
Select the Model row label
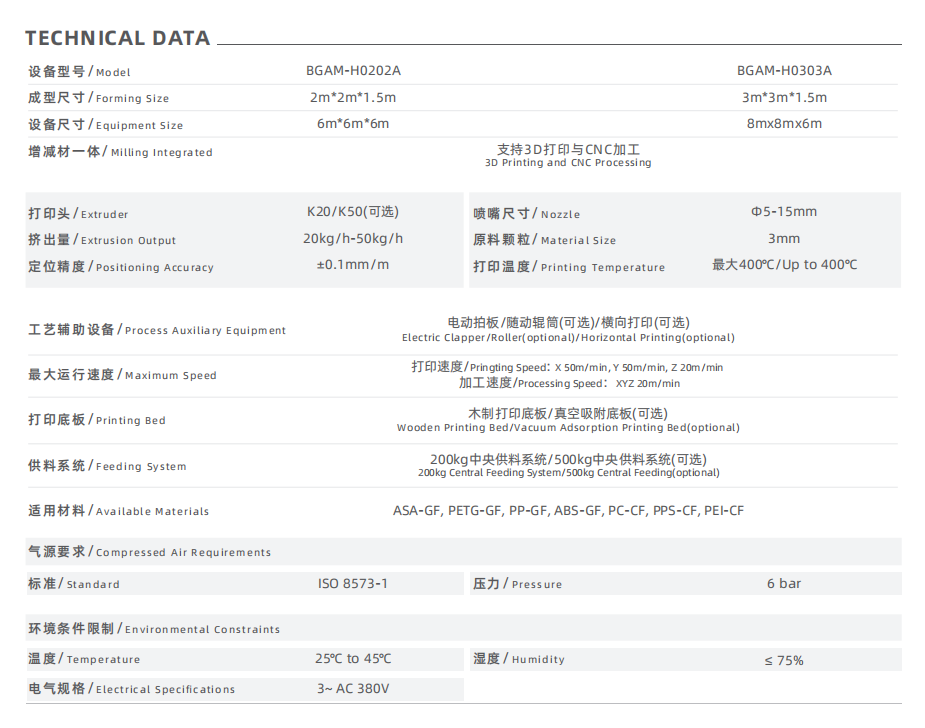click(x=79, y=71)
